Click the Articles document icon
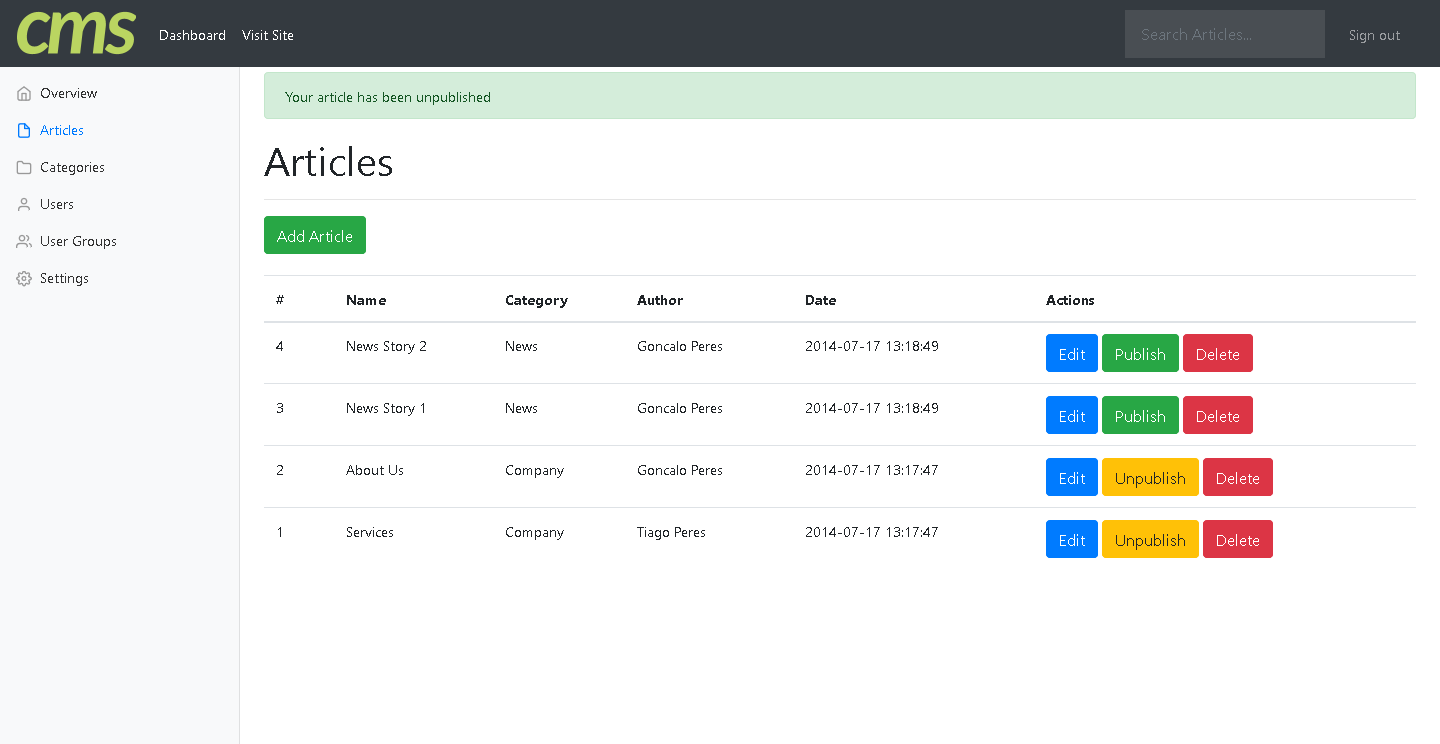The image size is (1440, 744). [x=24, y=131]
